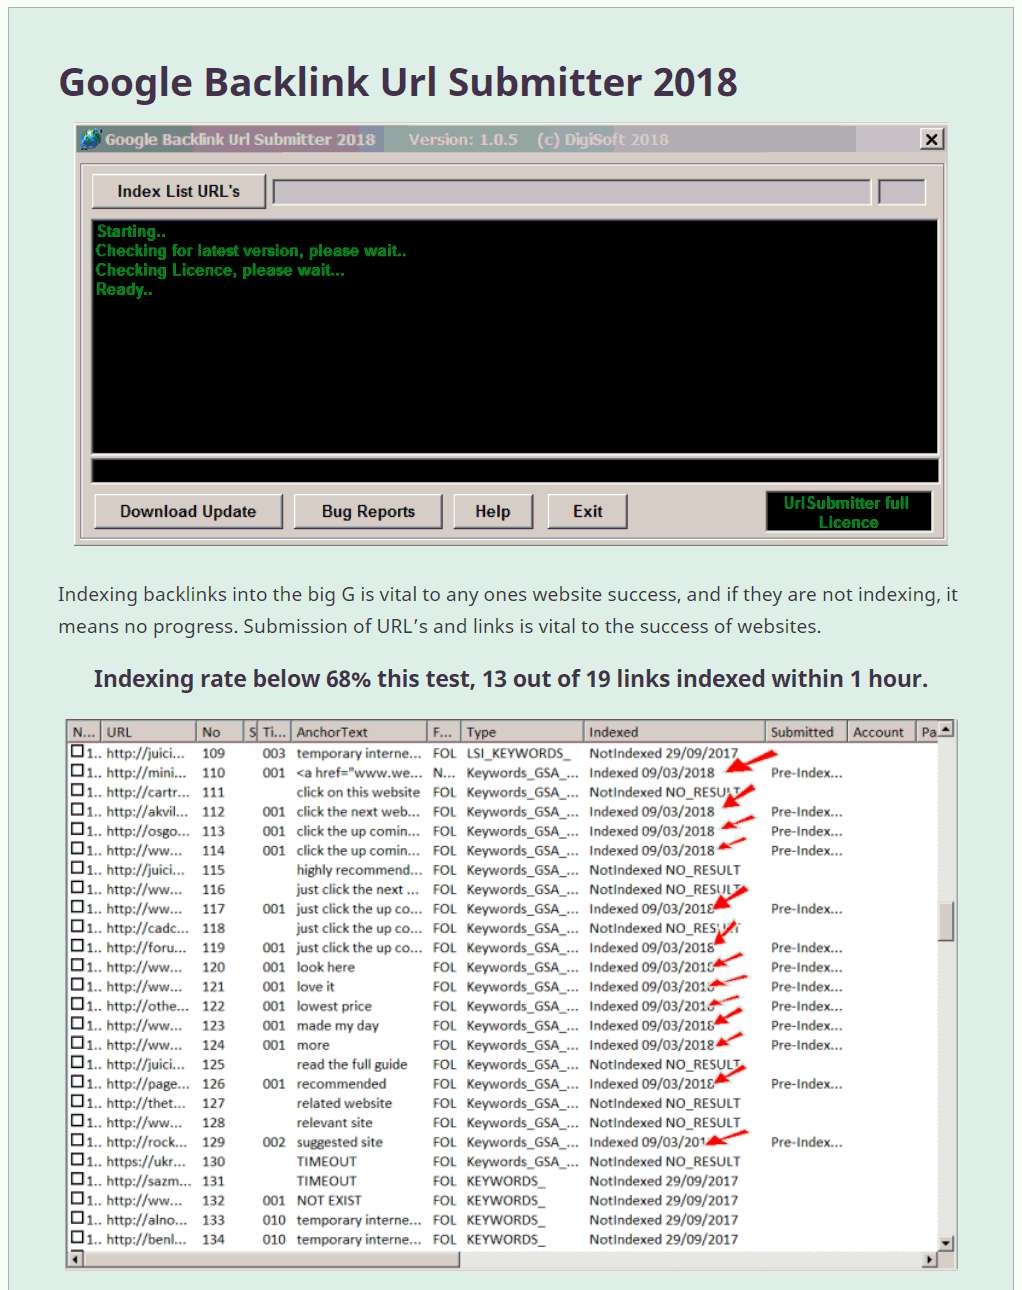Click URL 'http://alno...' in row 133
The image size is (1022, 1290).
point(146,1220)
